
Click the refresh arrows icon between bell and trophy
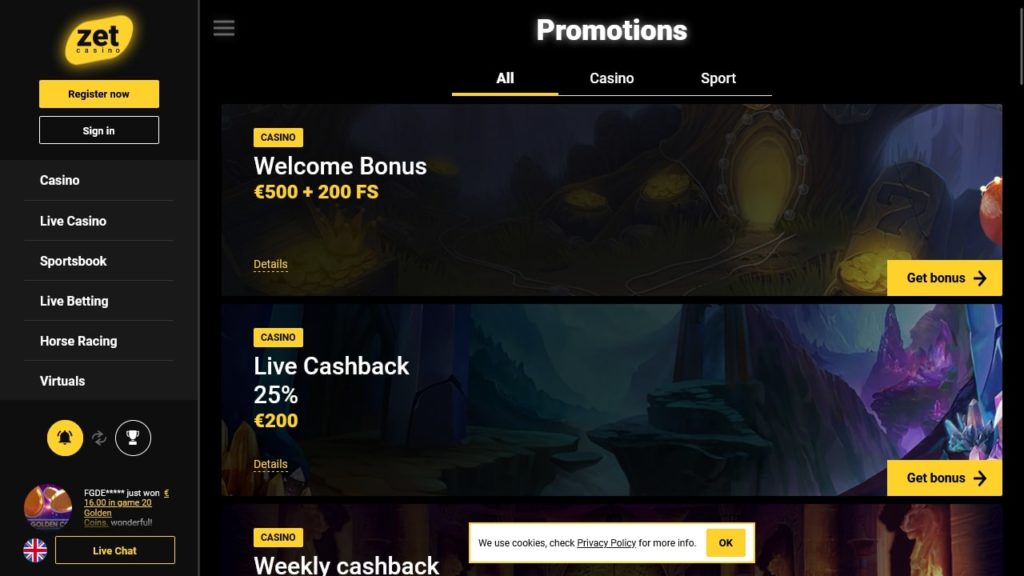(99, 438)
